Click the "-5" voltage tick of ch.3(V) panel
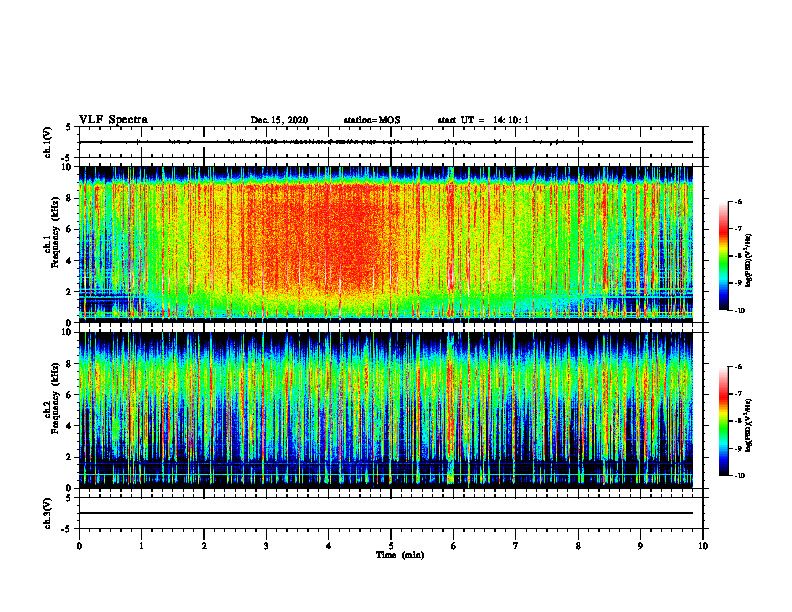 [x=68, y=529]
